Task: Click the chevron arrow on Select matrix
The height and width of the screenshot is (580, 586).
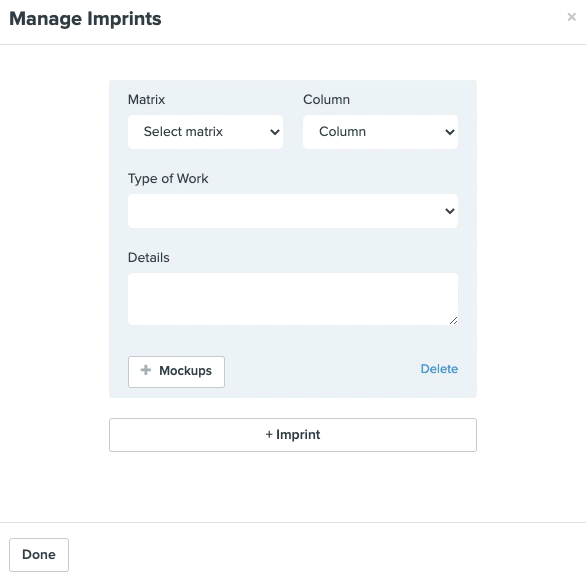Action: point(275,132)
